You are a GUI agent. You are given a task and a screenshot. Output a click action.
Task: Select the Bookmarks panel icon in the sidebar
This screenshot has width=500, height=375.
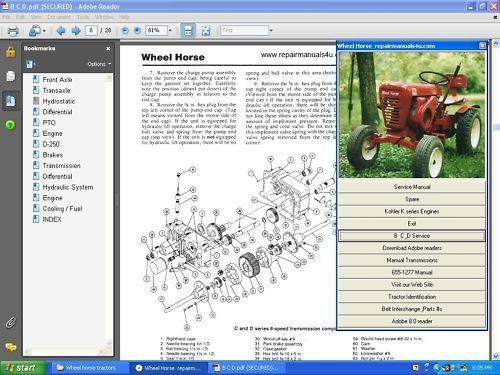11,101
